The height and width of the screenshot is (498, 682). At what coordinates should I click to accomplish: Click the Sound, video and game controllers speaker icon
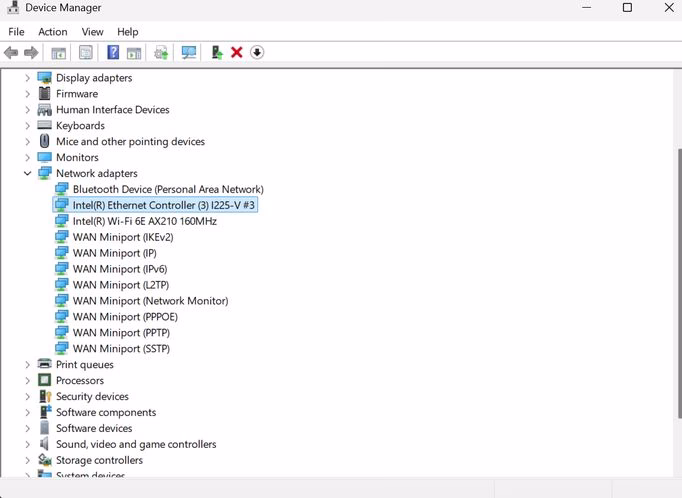pos(44,444)
